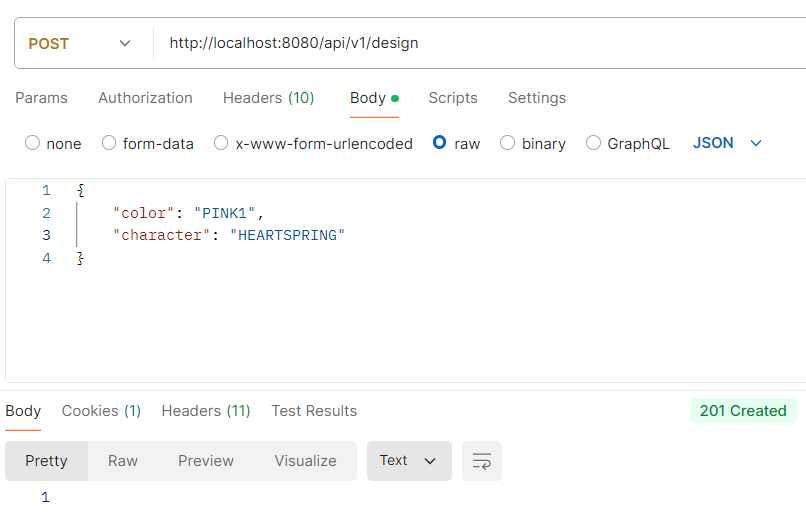The image size is (806, 520).
Task: Switch to the Params tab
Action: (41, 98)
